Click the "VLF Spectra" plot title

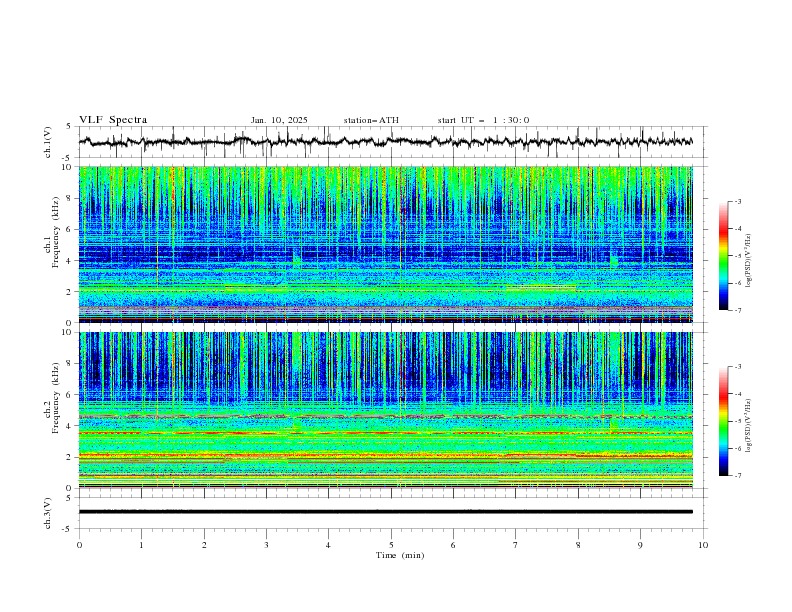[x=113, y=120]
